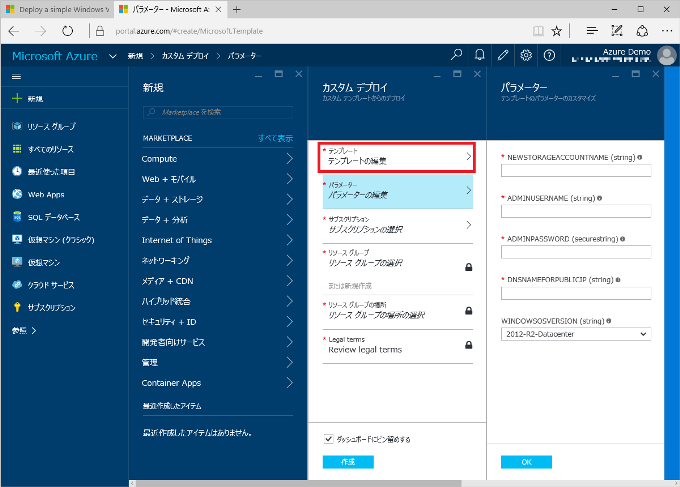Viewport: 680px width, 487px height.
Task: Open the Edge hub lines icon
Action: pyautogui.click(x=592, y=31)
